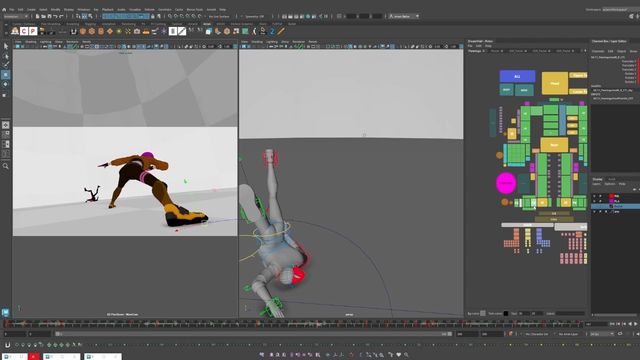This screenshot has width=640, height=360.
Task: Open the frame rate fps dropdown
Action: 602,334
